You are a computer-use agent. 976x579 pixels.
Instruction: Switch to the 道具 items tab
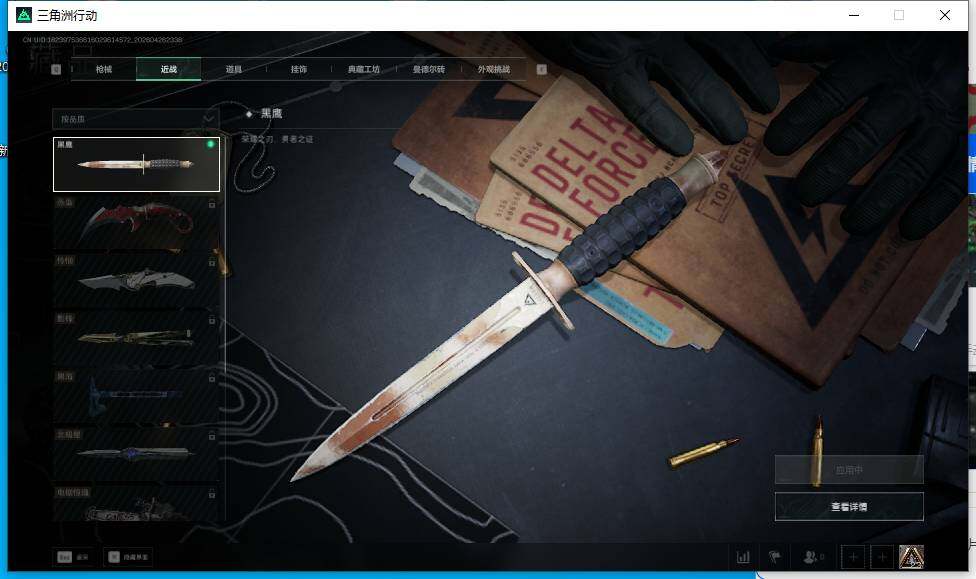(x=233, y=69)
